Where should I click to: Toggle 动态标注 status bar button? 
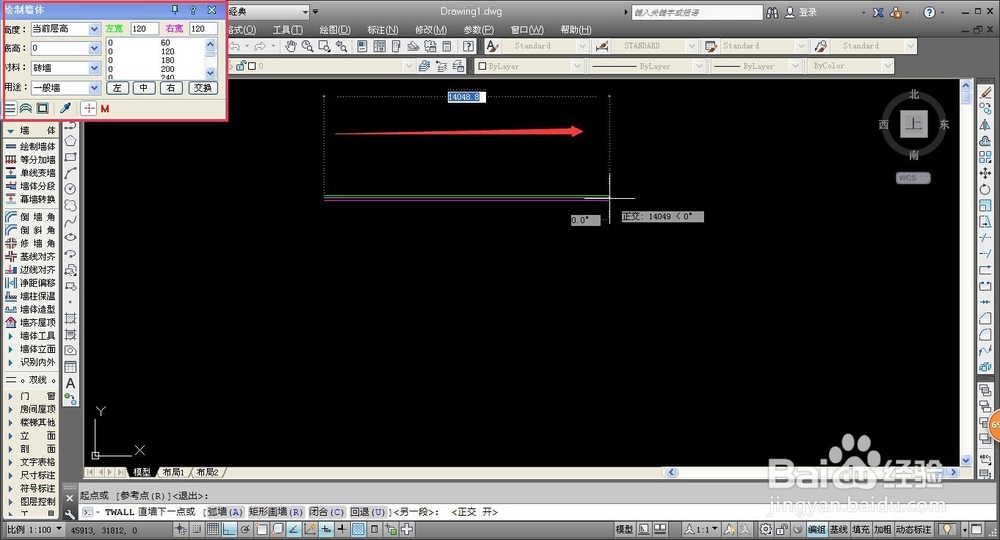913,529
